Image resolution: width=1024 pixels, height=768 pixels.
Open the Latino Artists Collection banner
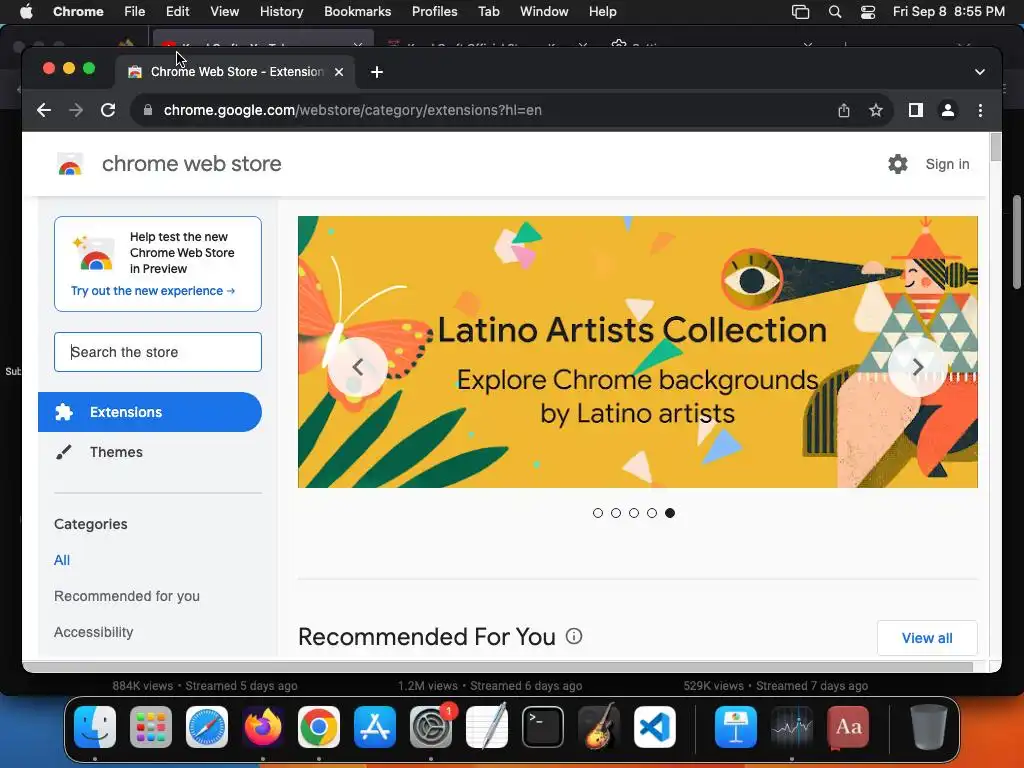click(637, 352)
